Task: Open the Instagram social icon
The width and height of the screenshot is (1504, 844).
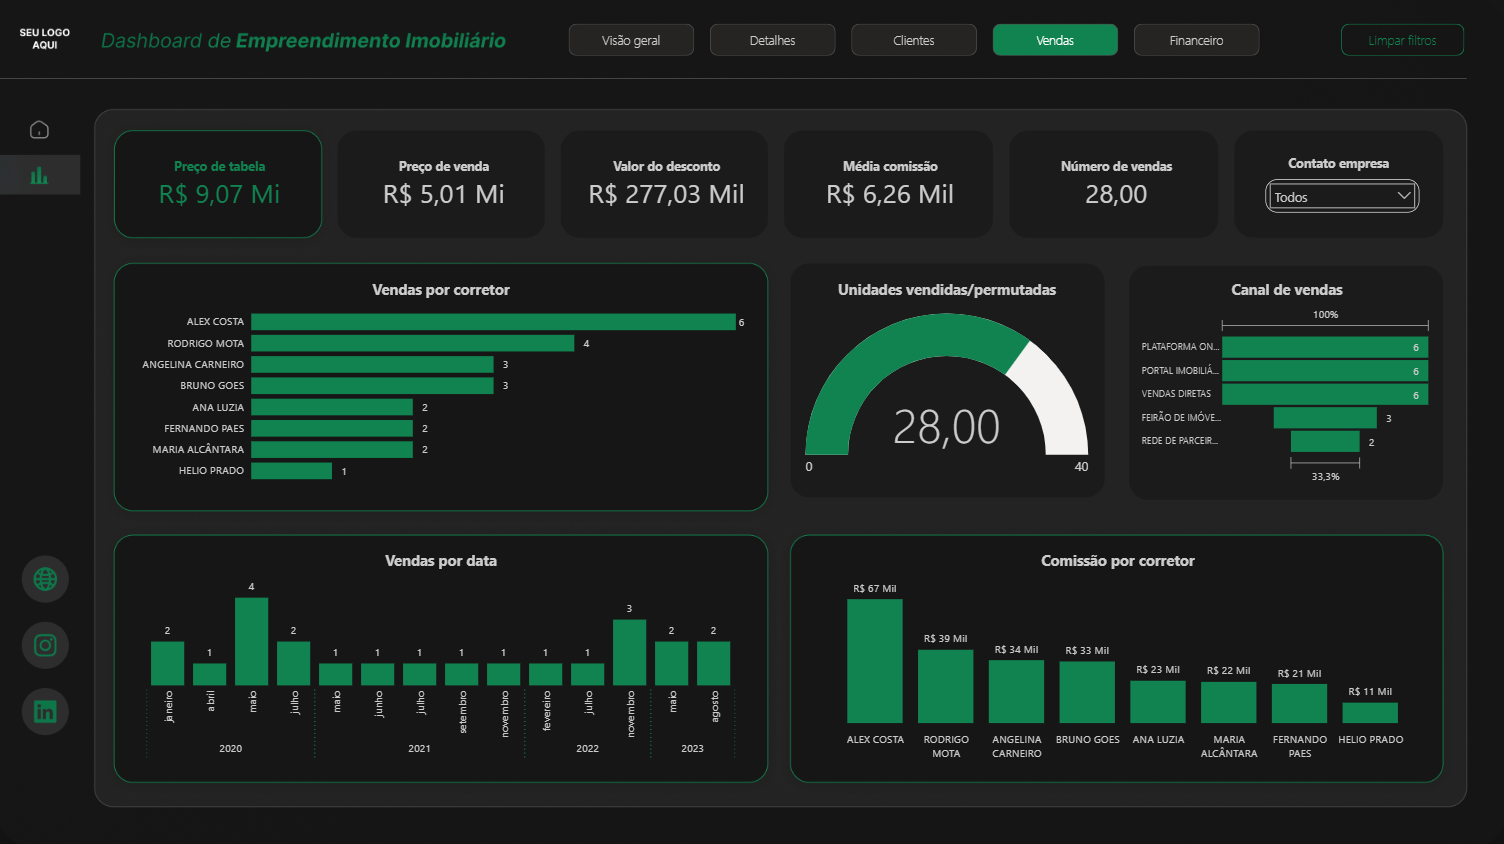Action: pyautogui.click(x=45, y=645)
